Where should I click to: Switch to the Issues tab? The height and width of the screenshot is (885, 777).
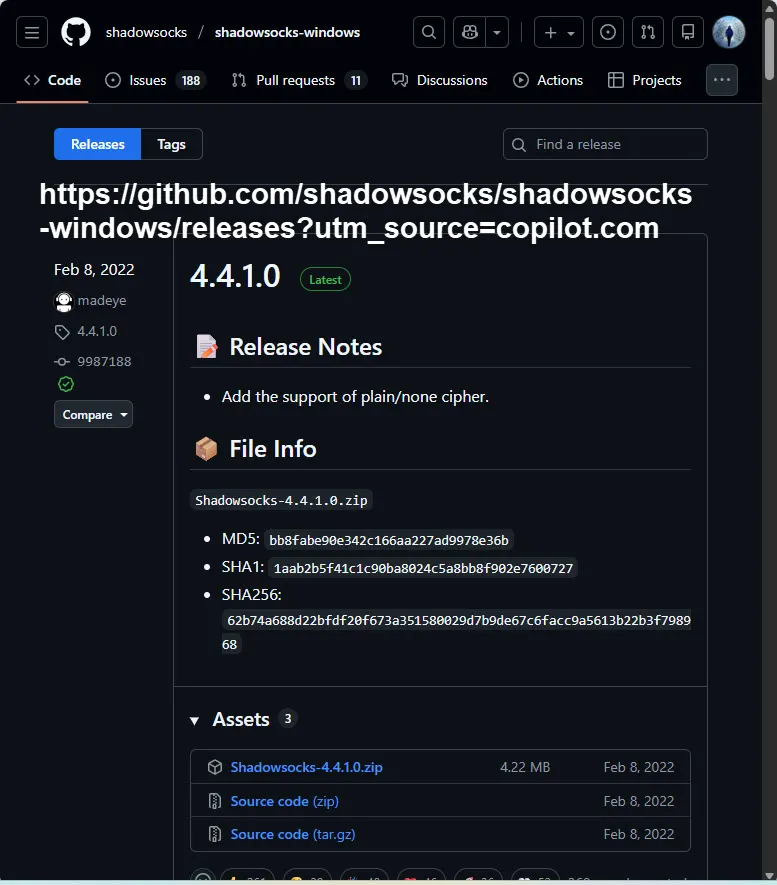[x=155, y=80]
